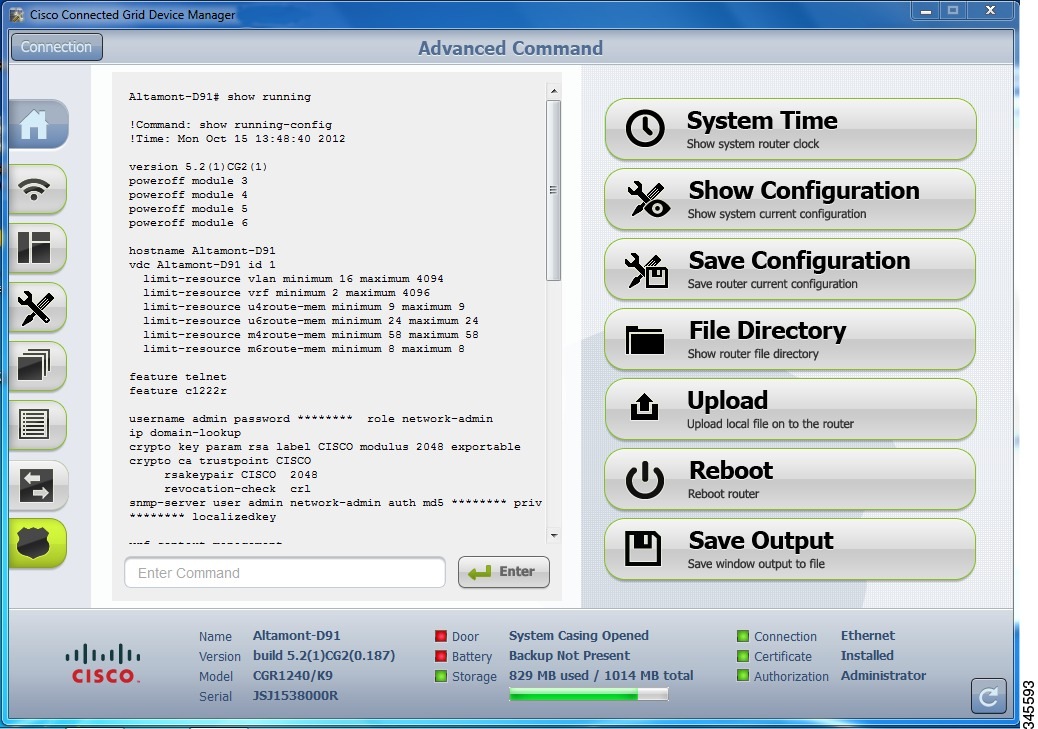This screenshot has width=1038, height=729.
Task: Click the Enter Command input field
Action: point(285,573)
